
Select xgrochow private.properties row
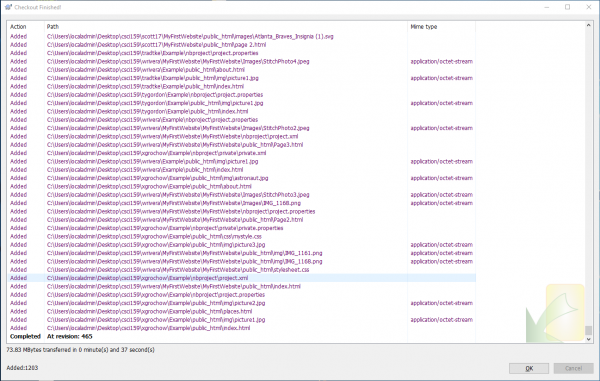coord(242,228)
